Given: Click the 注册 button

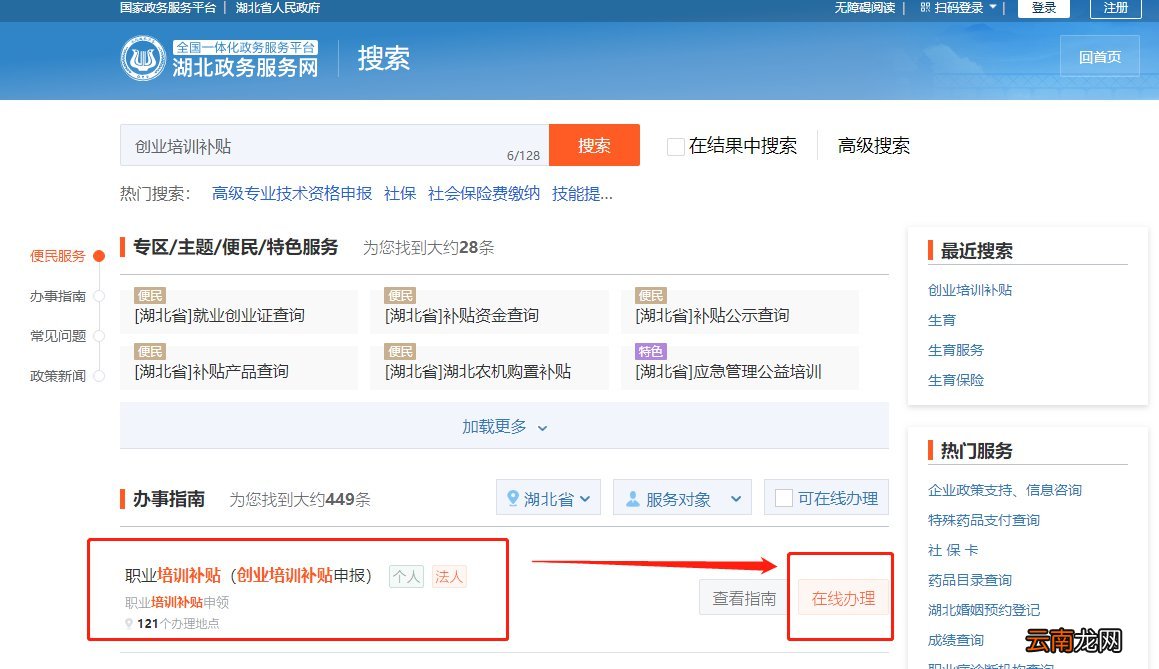Looking at the screenshot, I should 1115,7.
